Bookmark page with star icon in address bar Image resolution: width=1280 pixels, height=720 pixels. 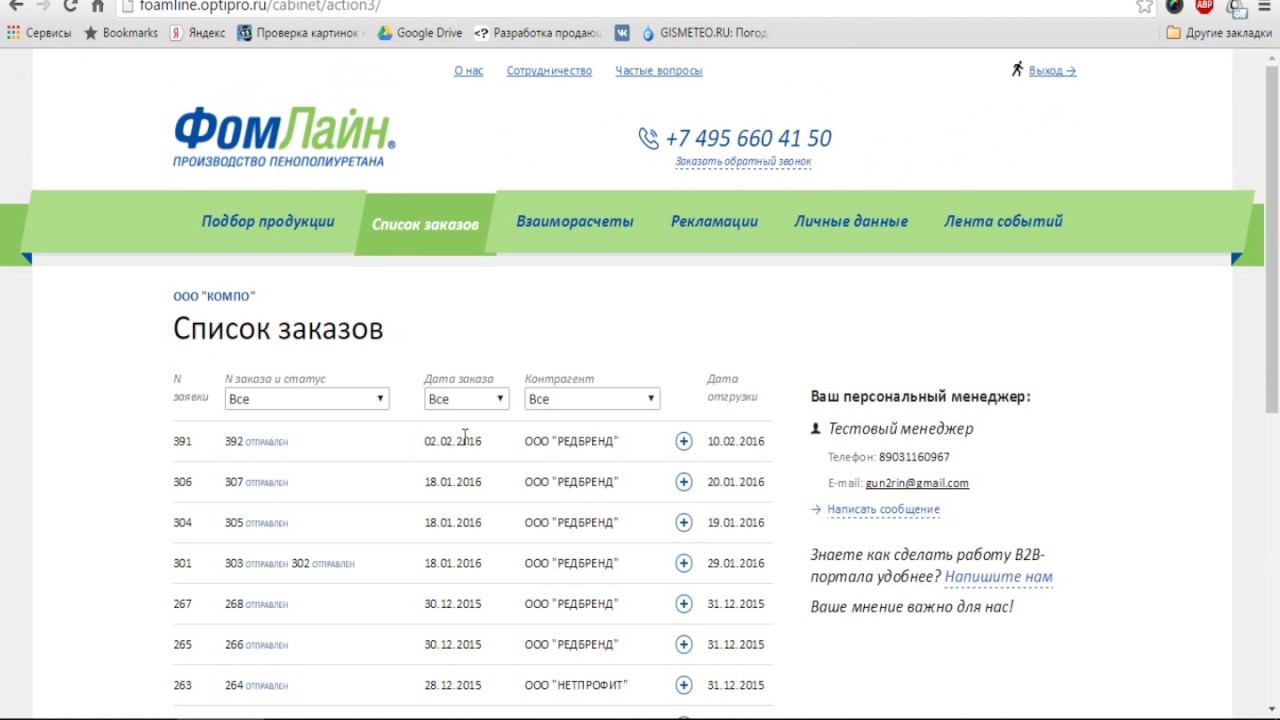coord(1144,6)
